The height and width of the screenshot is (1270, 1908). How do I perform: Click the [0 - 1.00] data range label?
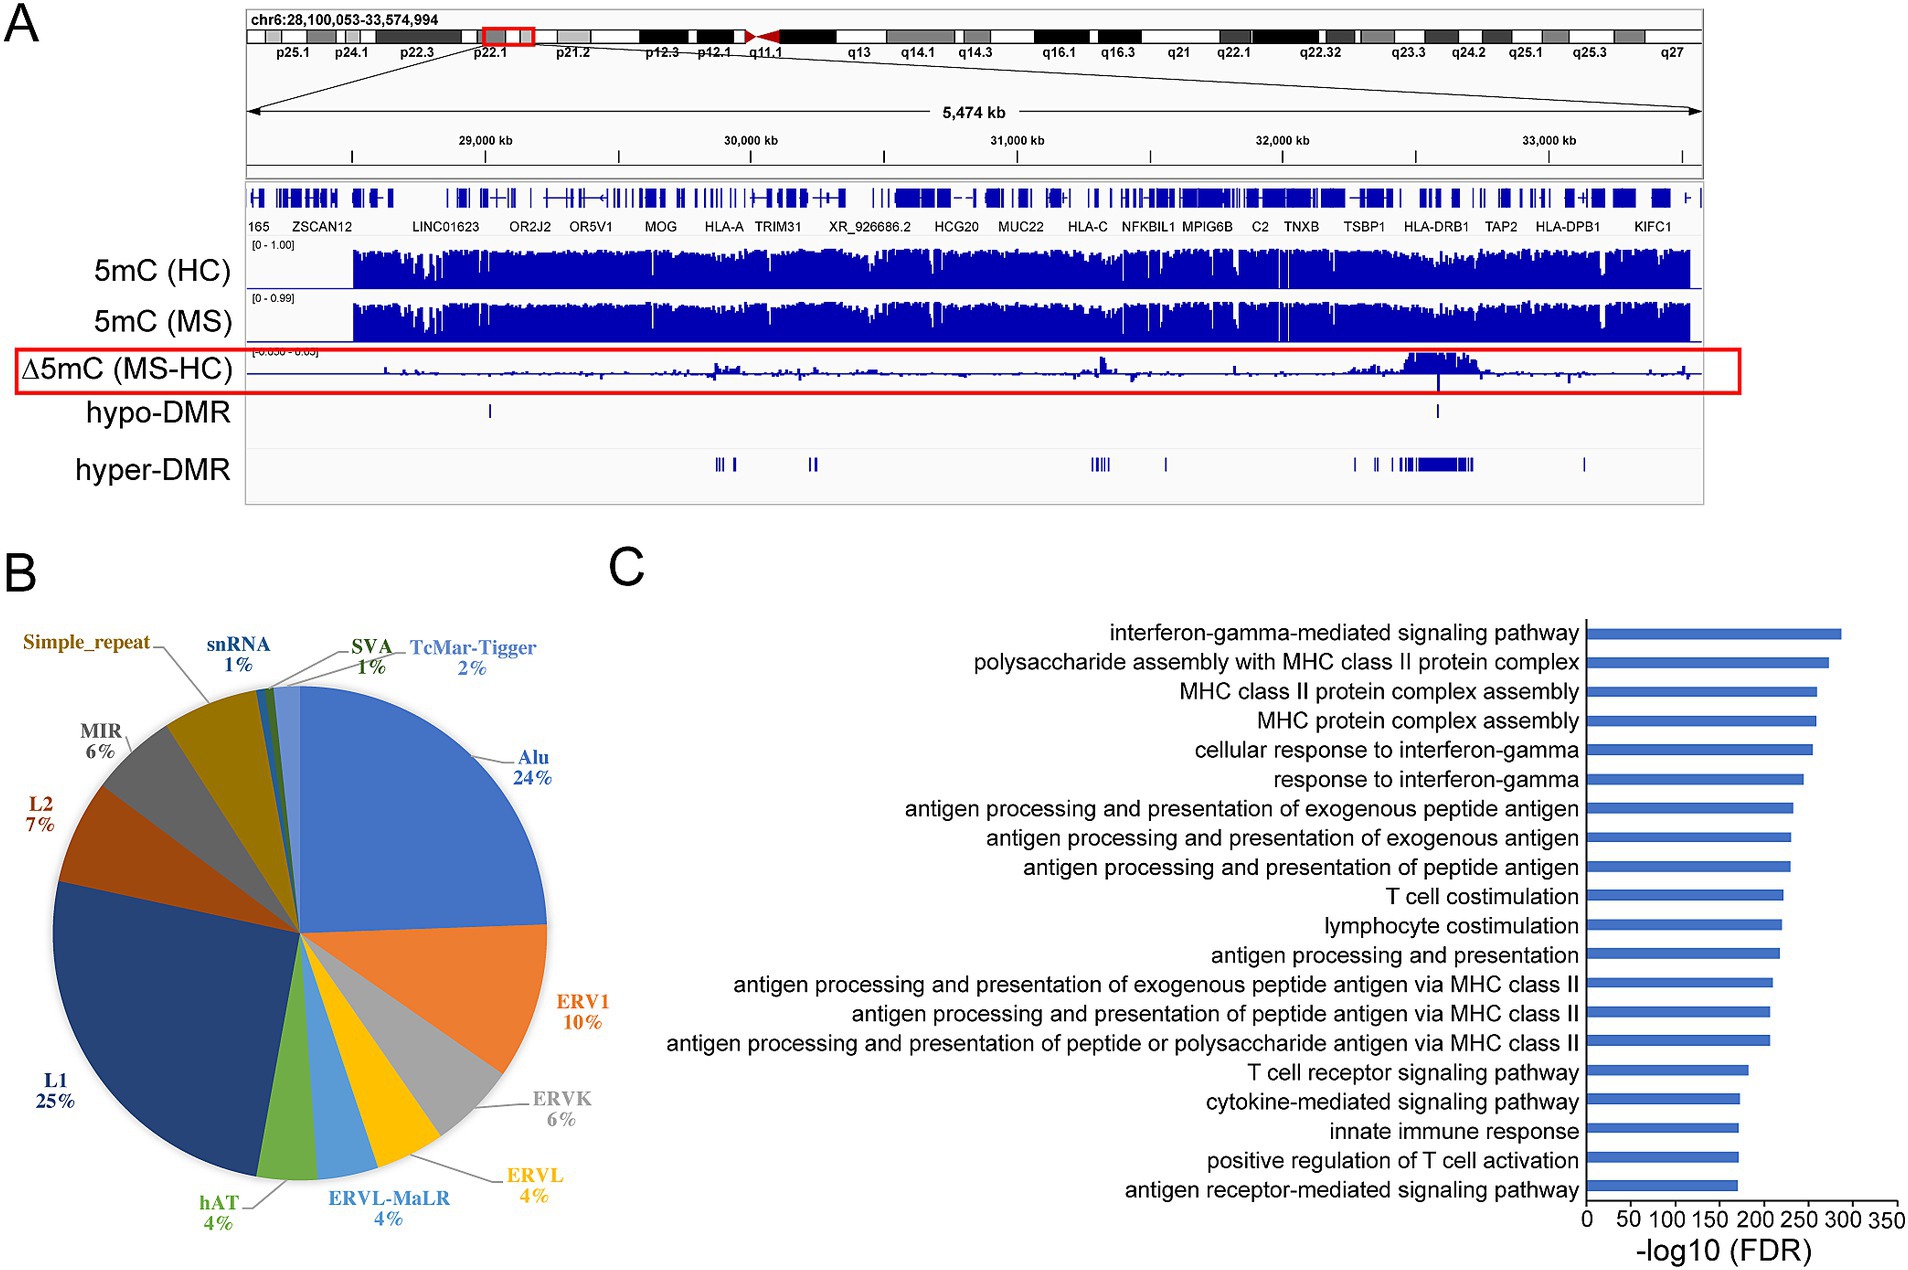coord(273,245)
